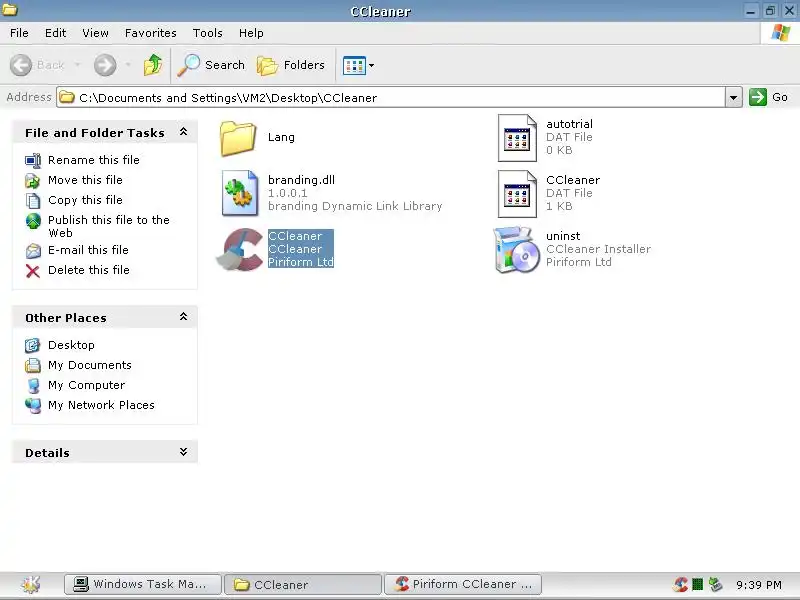Screen dimensions: 800x600
Task: Click the Desktop icon in Other Places
Action: (33, 345)
